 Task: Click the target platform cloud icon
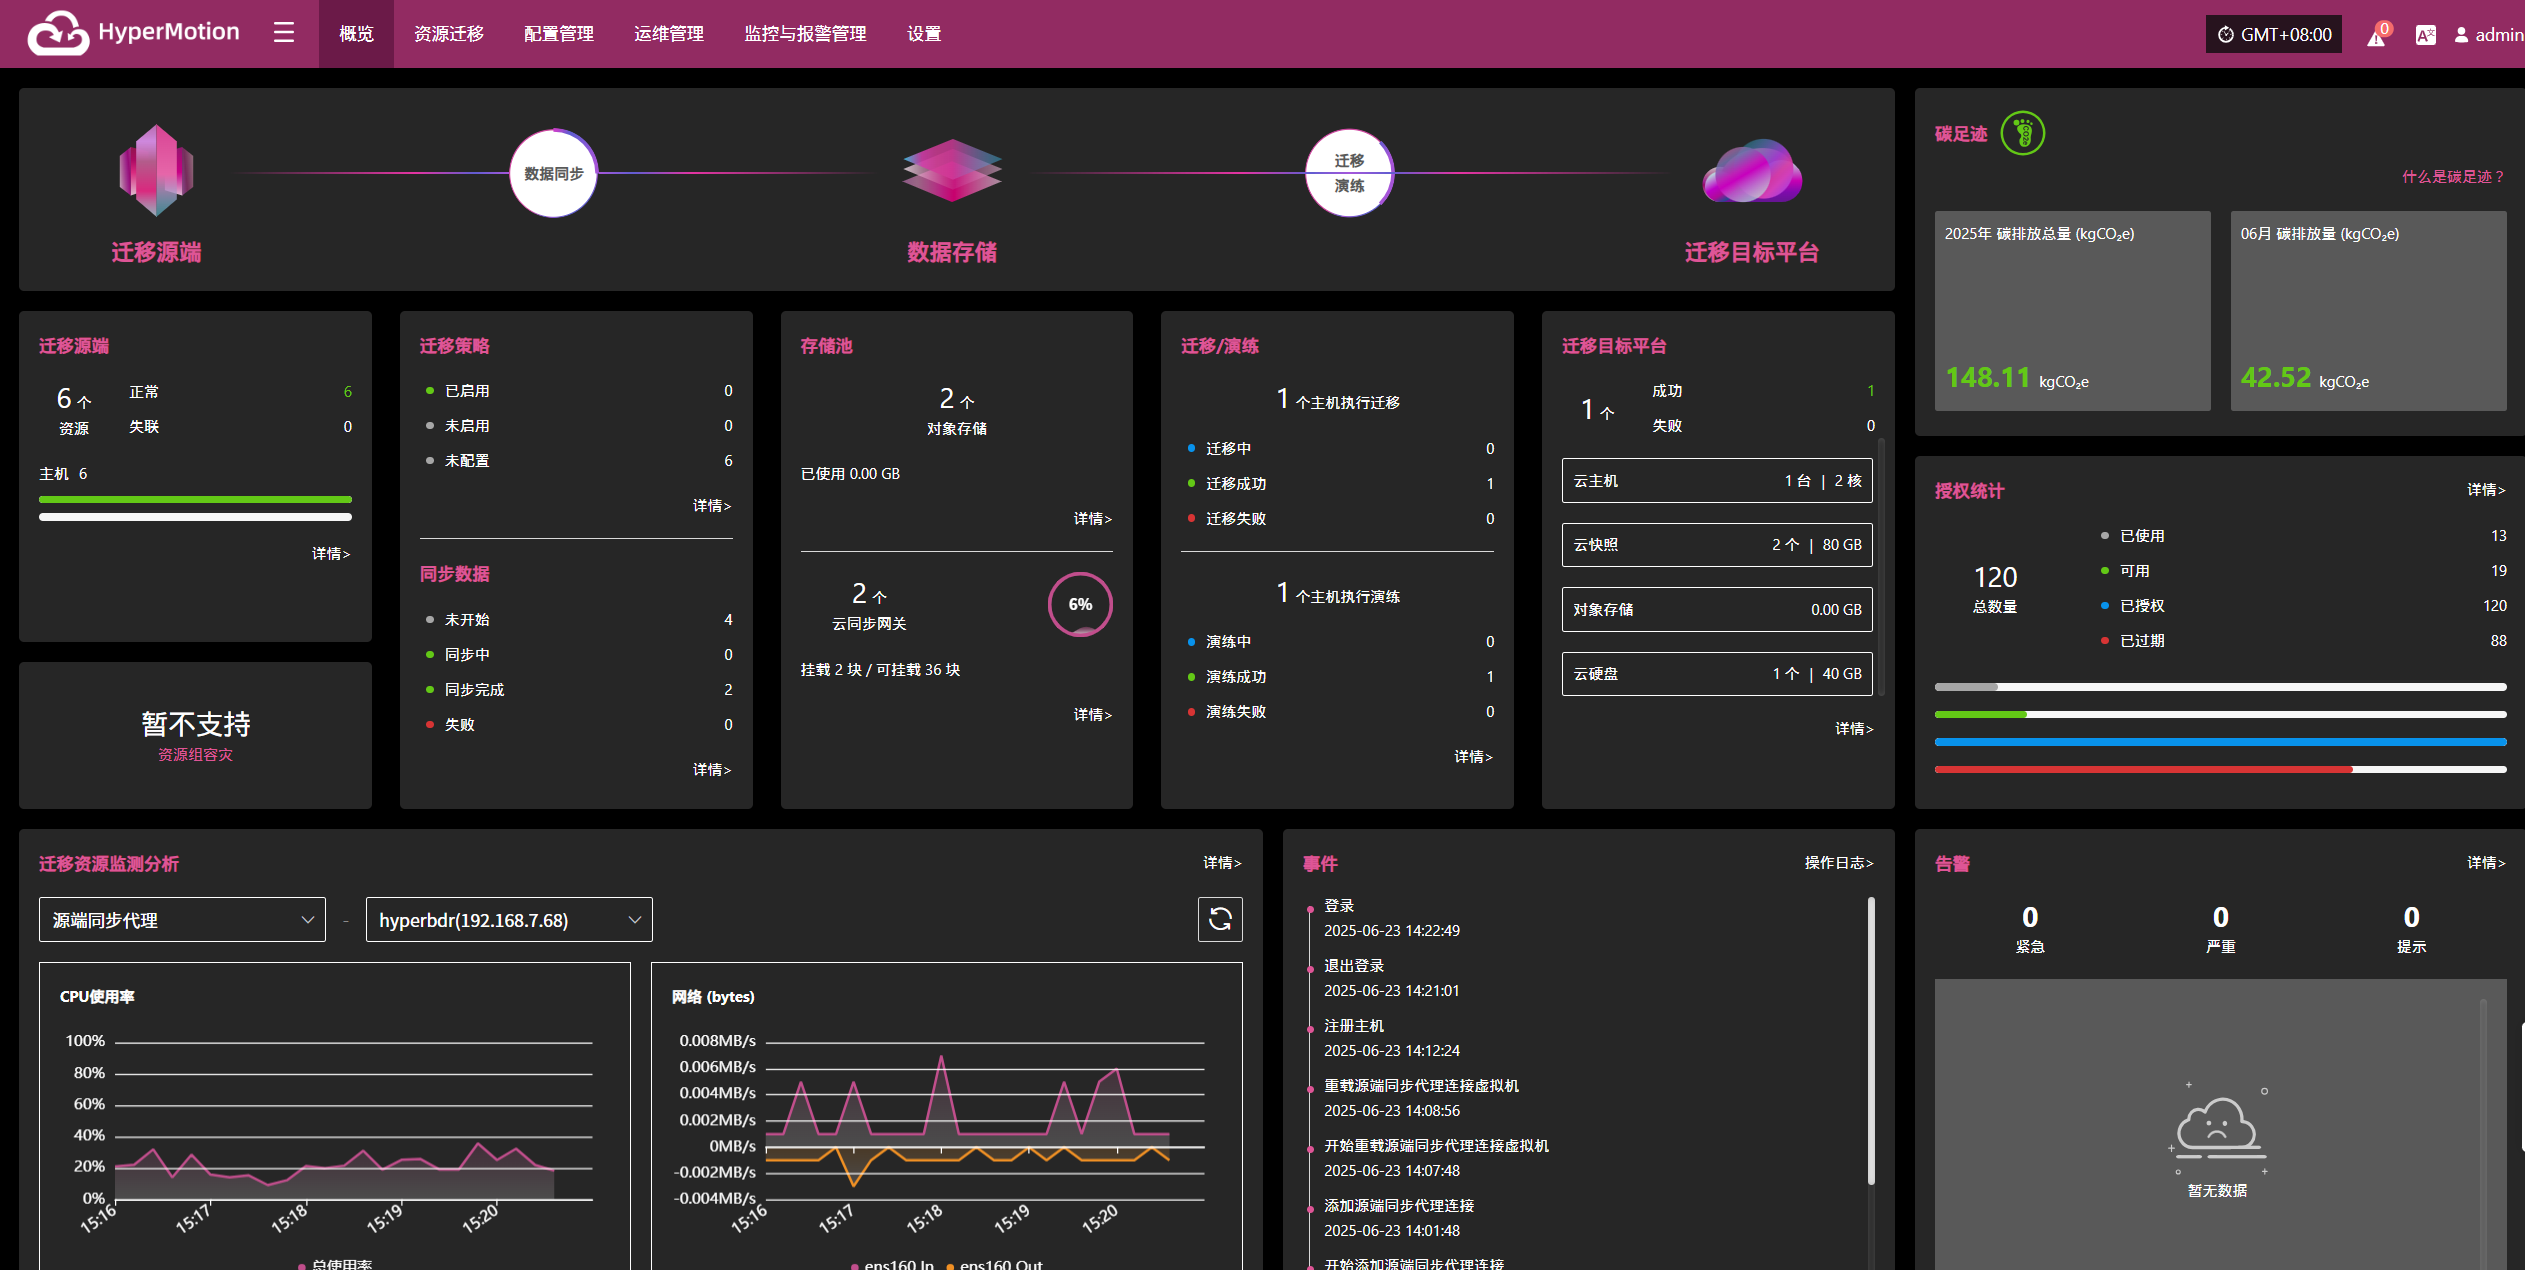[1752, 171]
